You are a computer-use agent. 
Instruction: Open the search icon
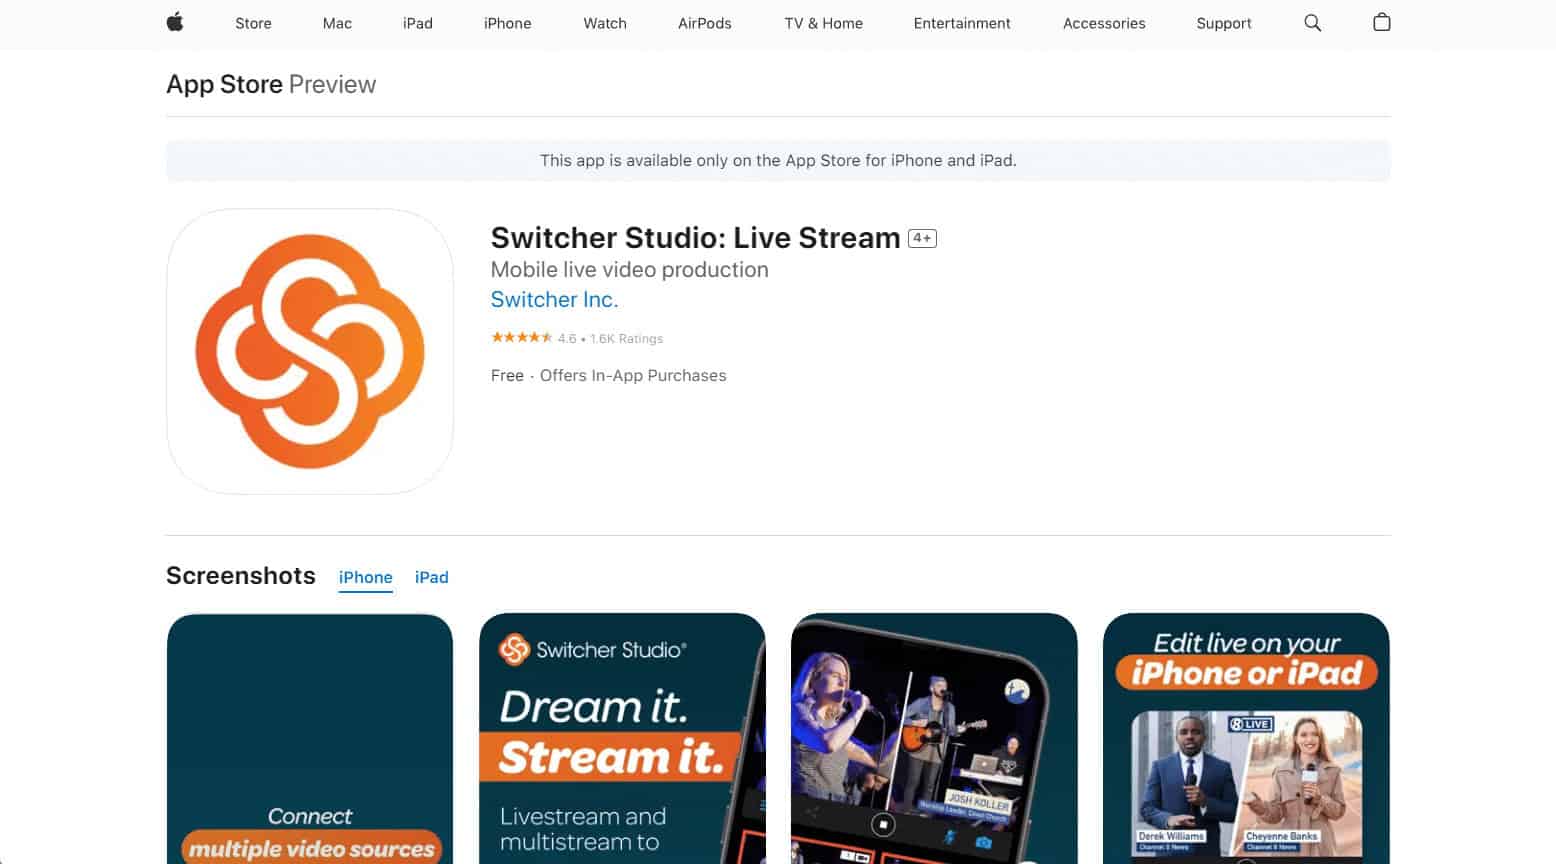coord(1312,23)
